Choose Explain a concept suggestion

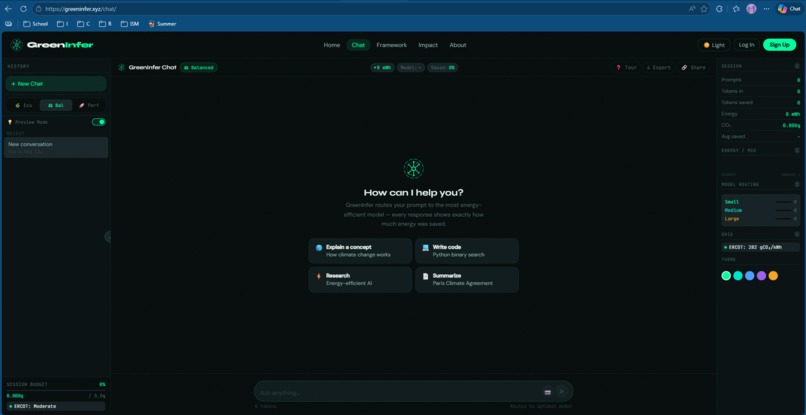(x=360, y=251)
